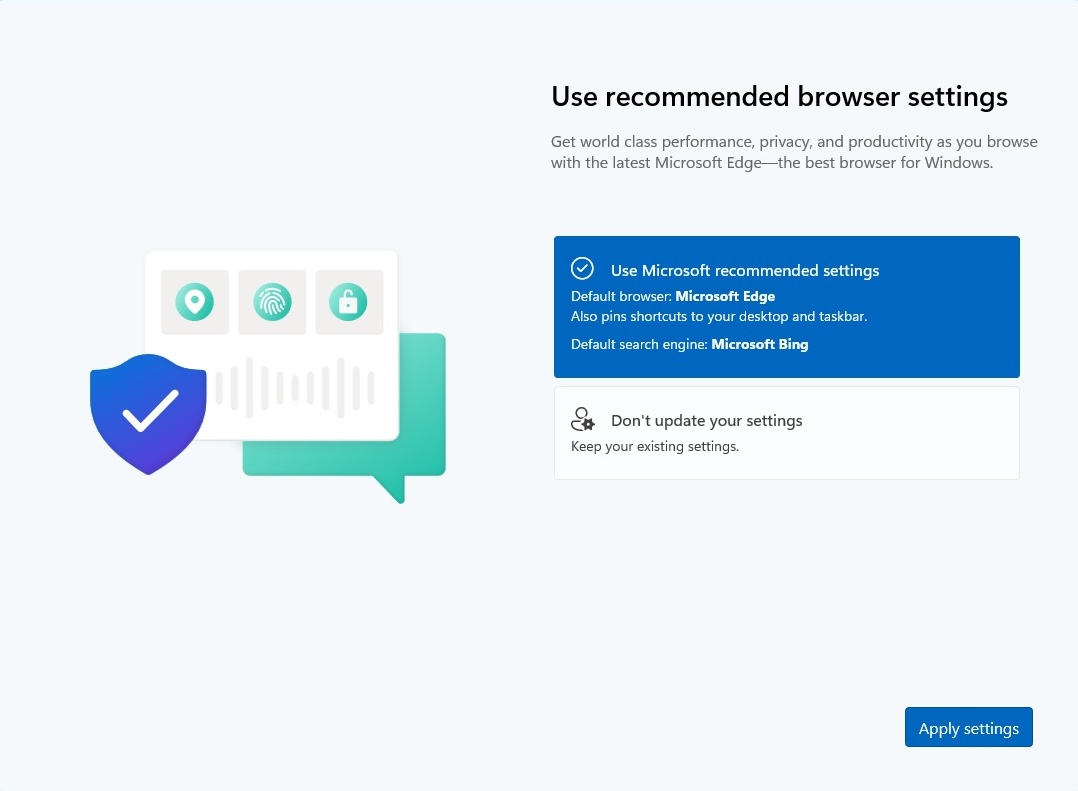Click 'Default search engine: Microsoft Bing' text
The height and width of the screenshot is (791, 1078).
pos(690,344)
